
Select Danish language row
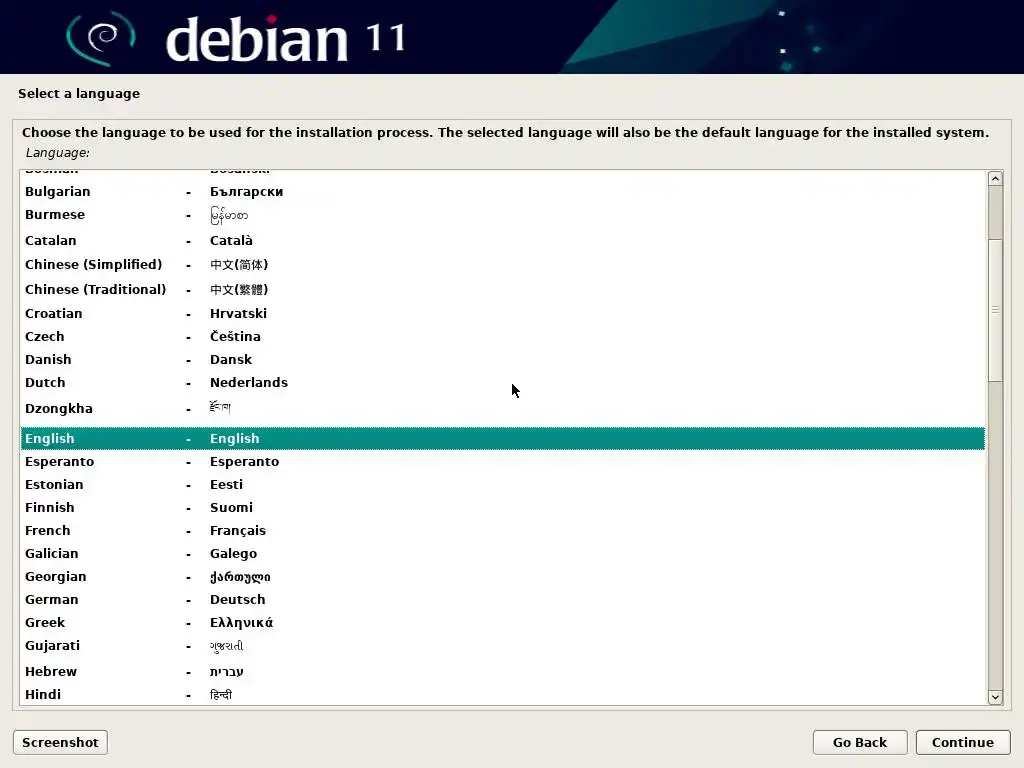click(502, 359)
